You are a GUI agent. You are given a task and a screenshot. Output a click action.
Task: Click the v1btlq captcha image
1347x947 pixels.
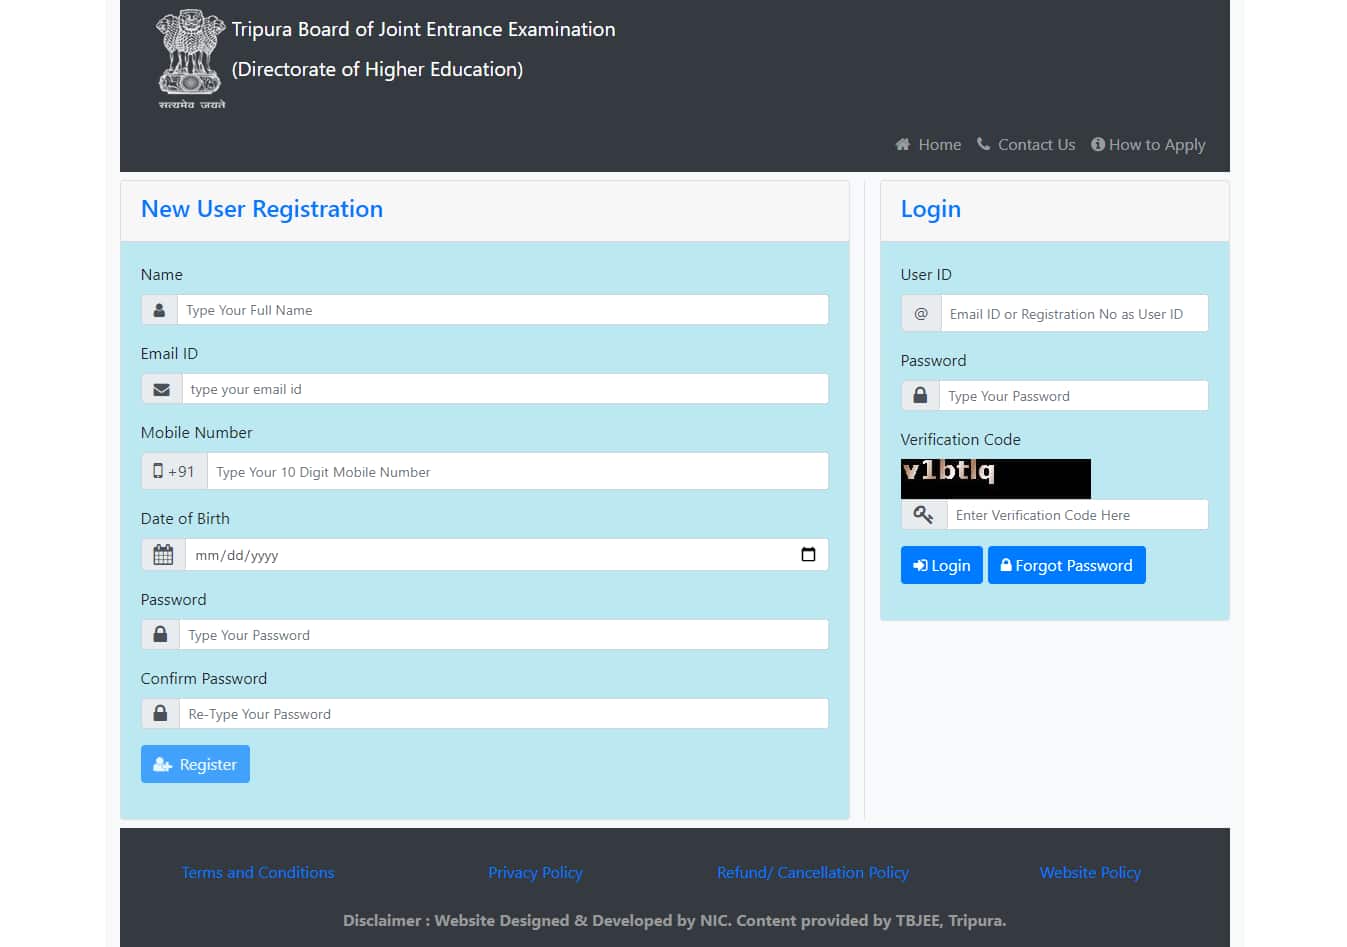click(996, 478)
